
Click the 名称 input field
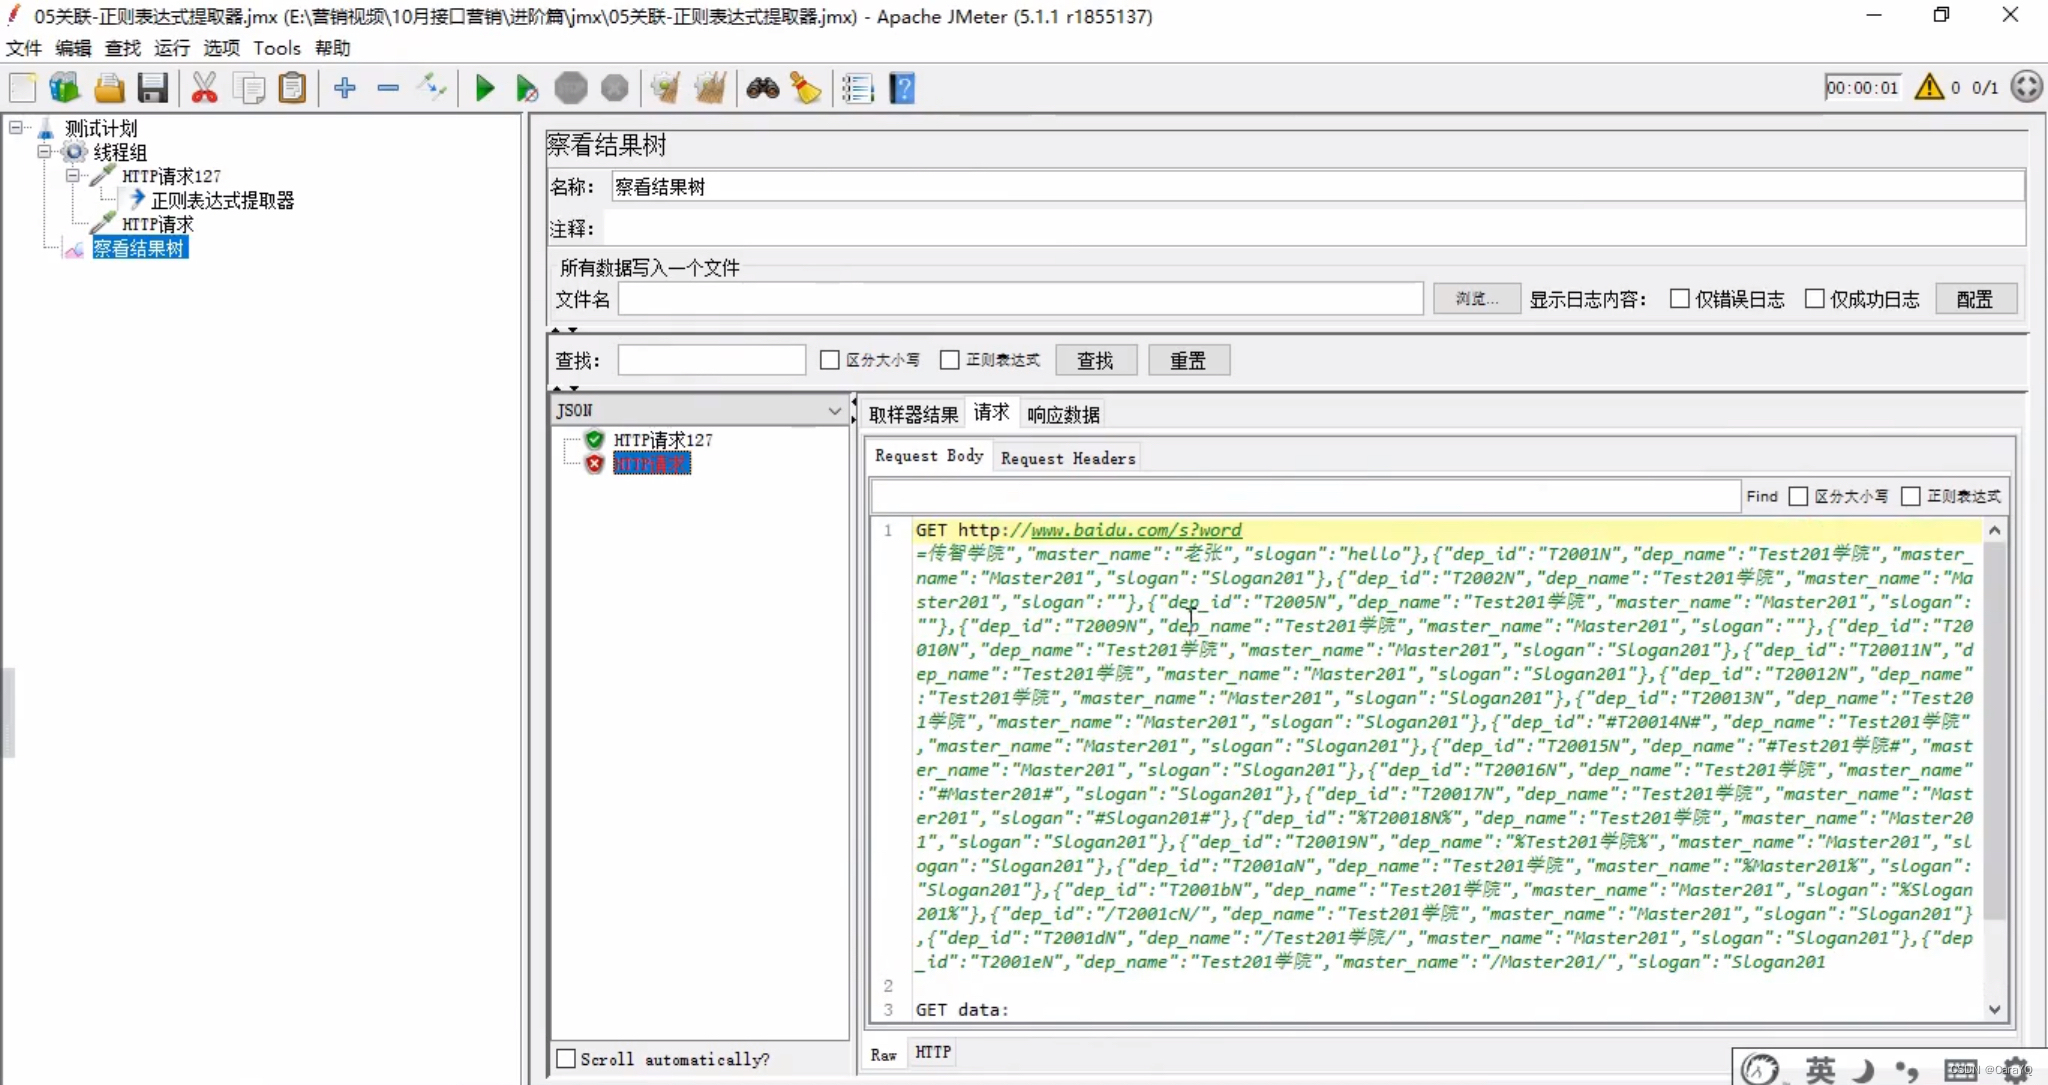[1318, 186]
